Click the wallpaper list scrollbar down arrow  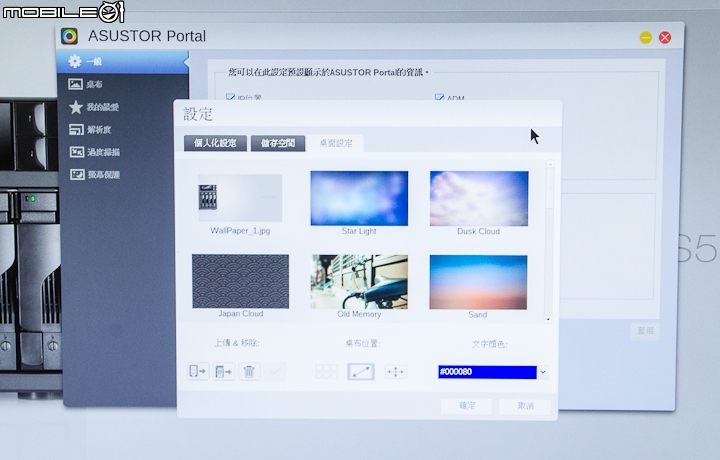point(548,319)
